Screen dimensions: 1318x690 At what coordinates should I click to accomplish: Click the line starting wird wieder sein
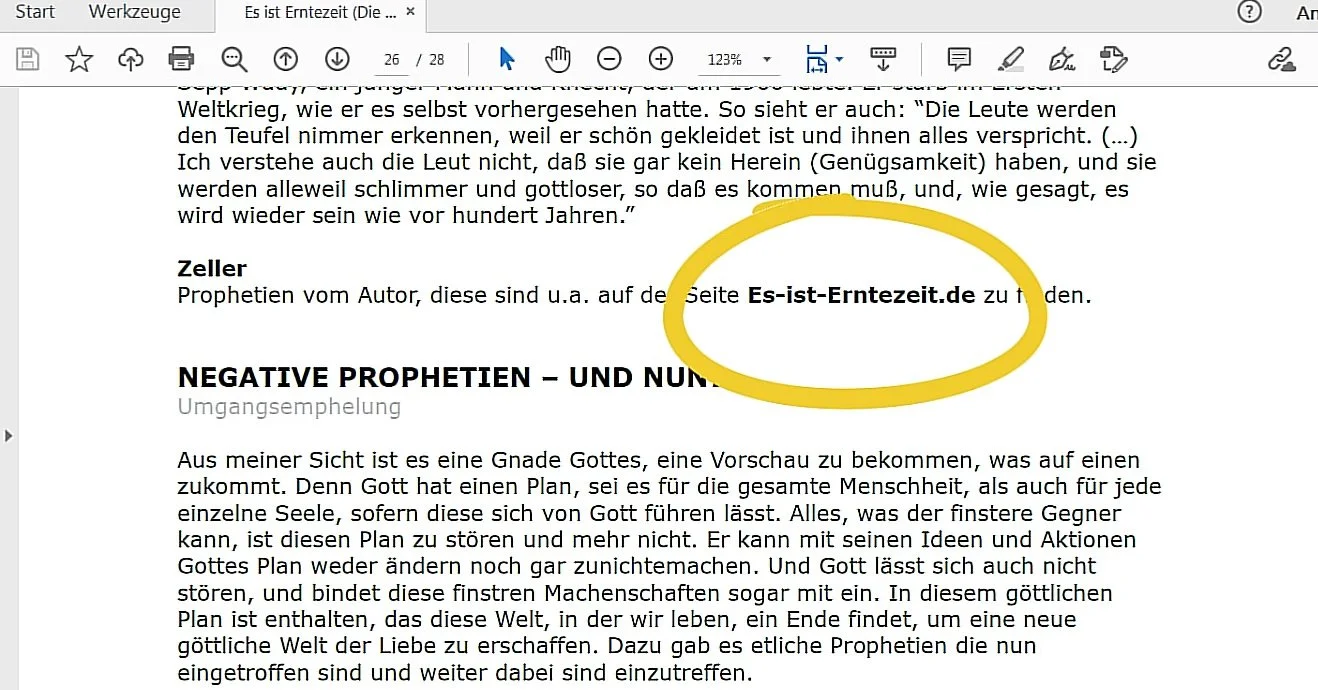point(407,215)
